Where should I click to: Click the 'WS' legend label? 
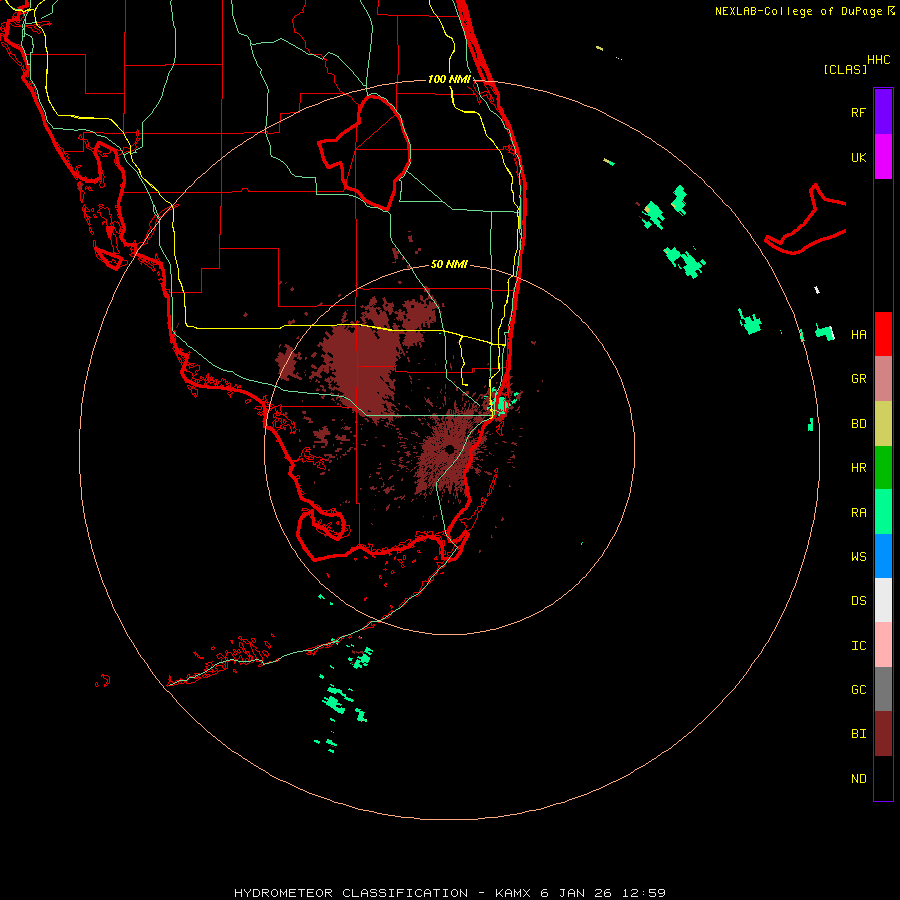(858, 557)
